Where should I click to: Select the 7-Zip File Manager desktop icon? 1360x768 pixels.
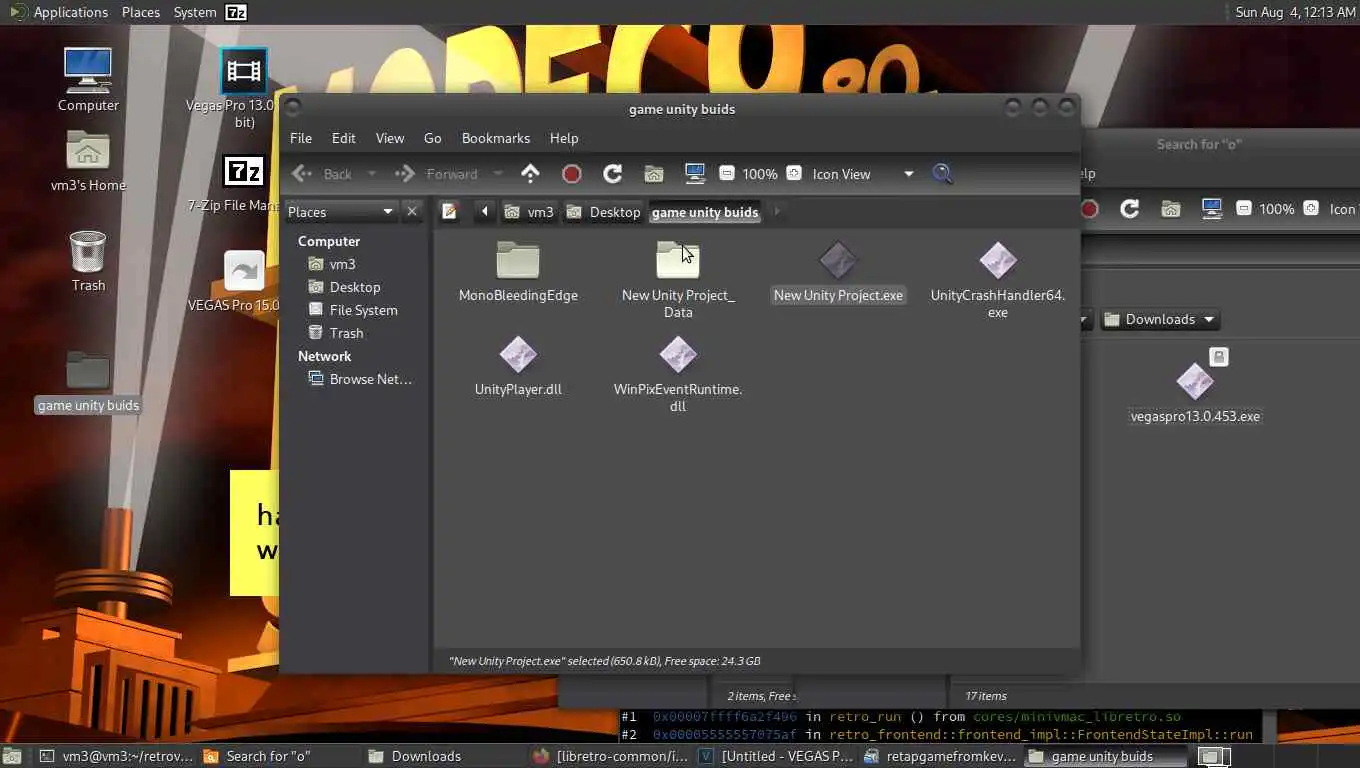pos(233,184)
